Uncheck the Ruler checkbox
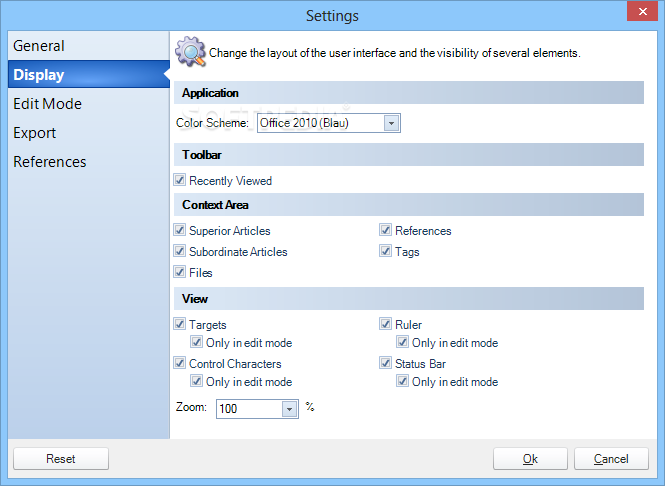Image resolution: width=665 pixels, height=486 pixels. 386,324
